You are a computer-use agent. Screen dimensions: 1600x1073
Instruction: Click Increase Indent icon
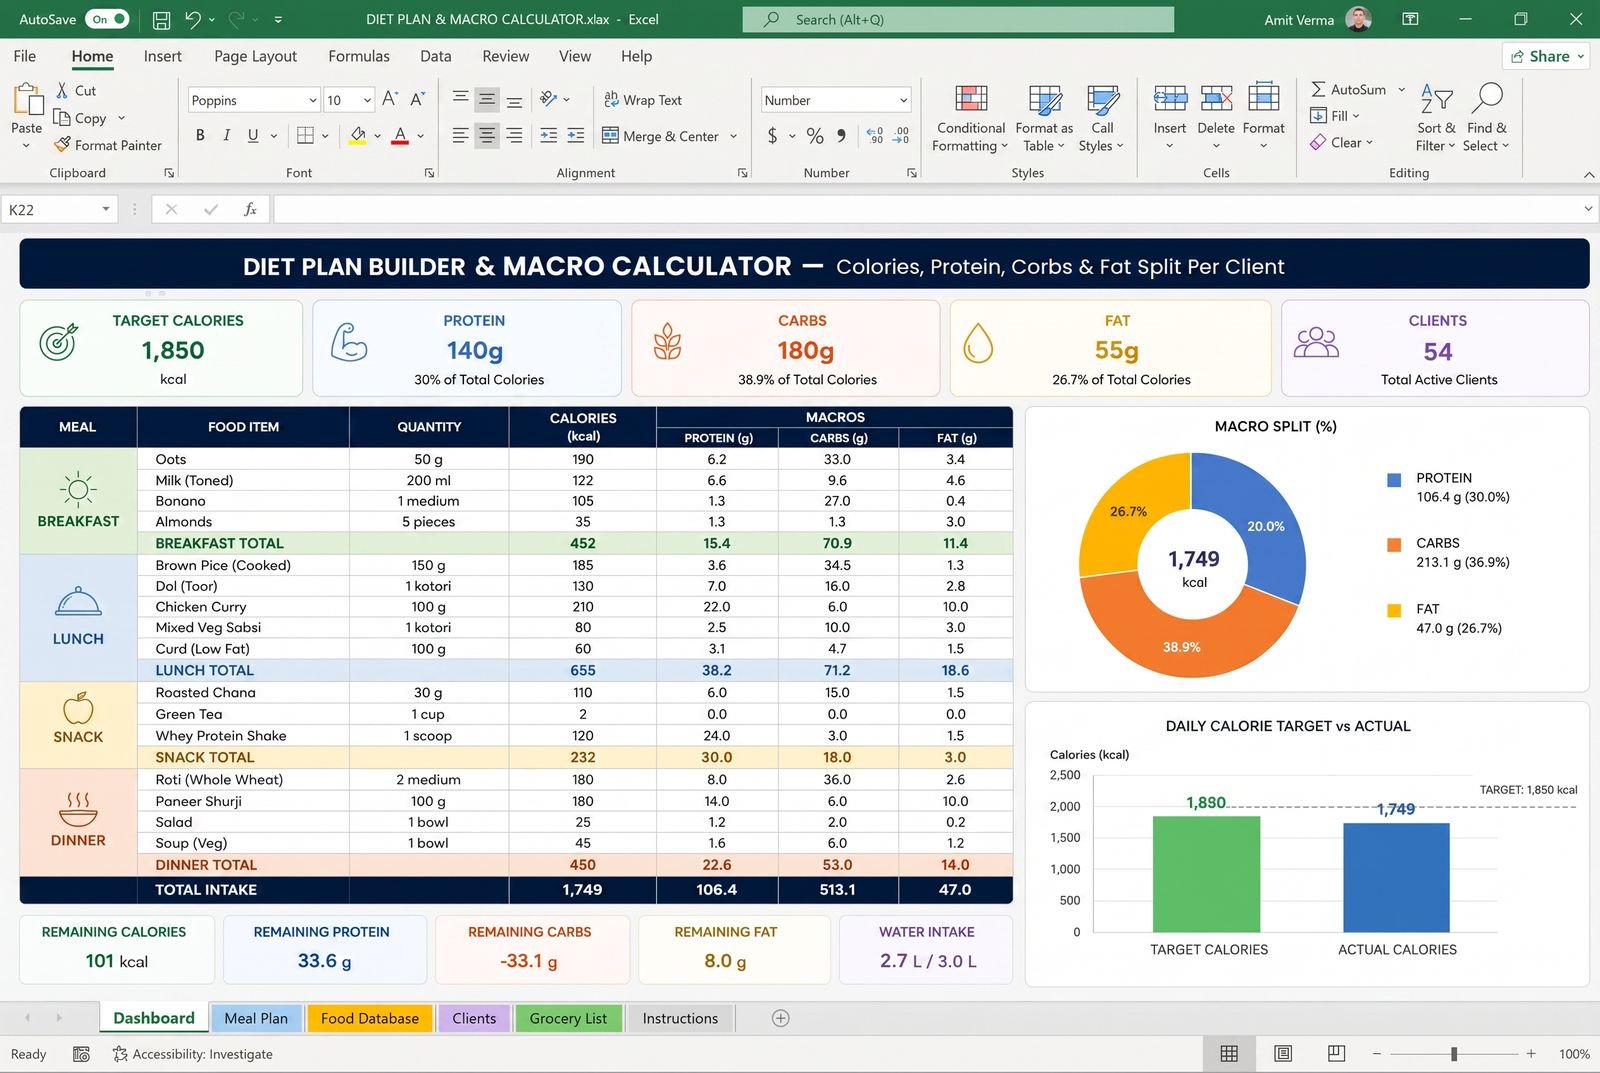(576, 135)
